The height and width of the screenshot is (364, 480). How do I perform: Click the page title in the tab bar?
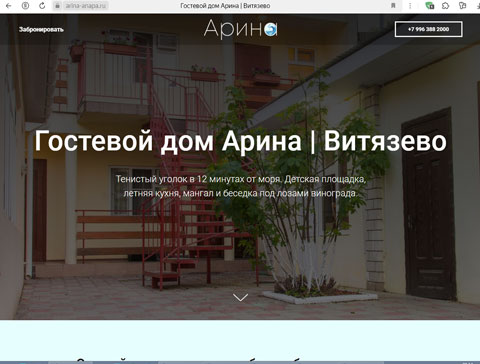[x=225, y=6]
